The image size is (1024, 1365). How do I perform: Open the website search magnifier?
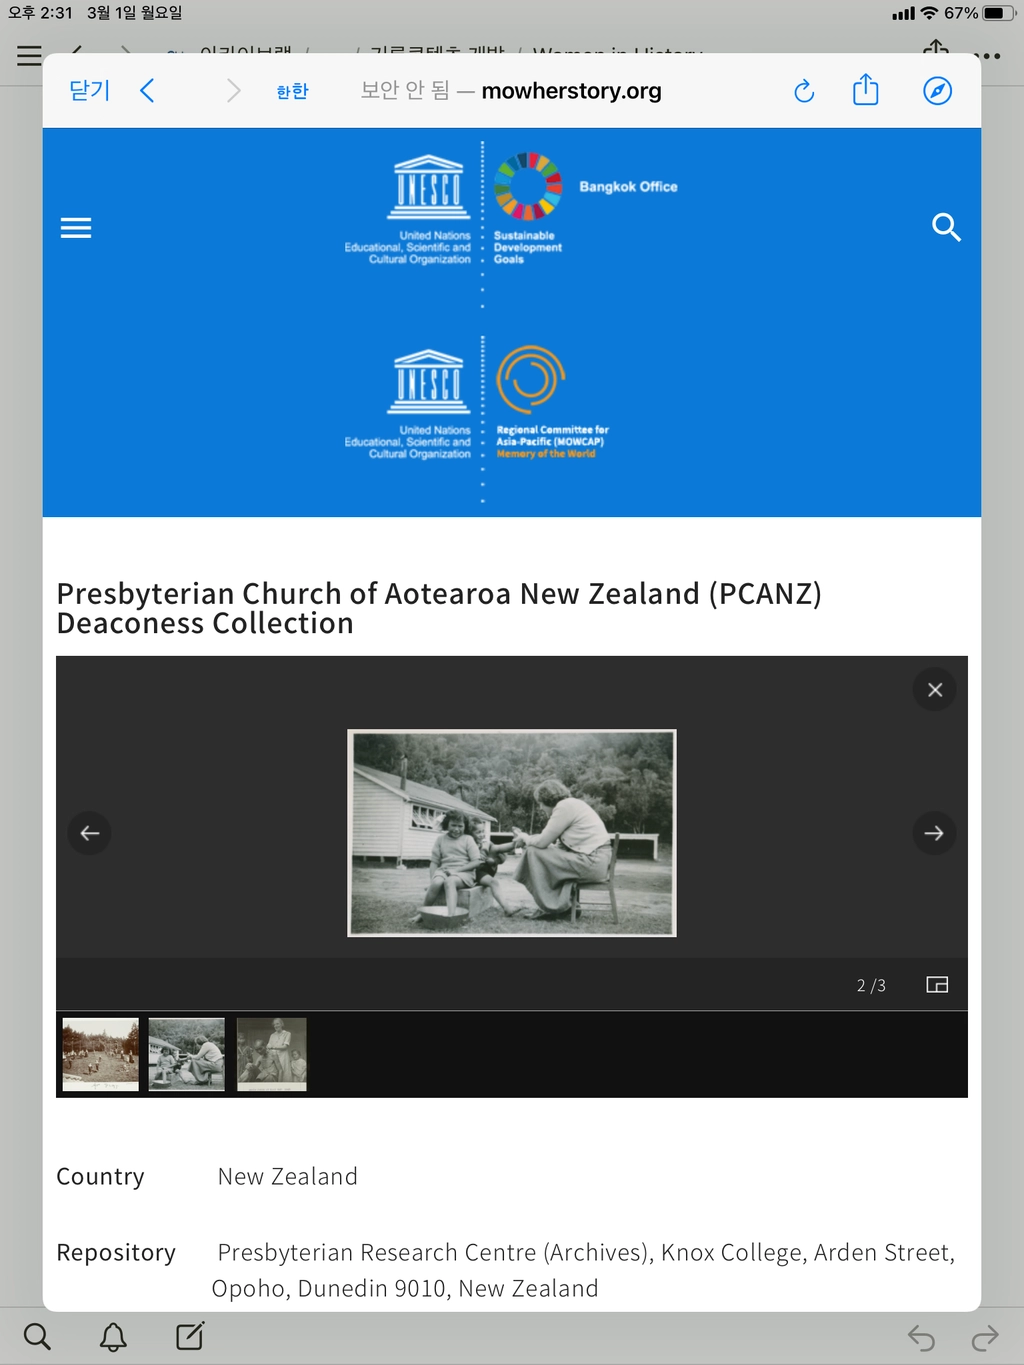coord(946,227)
